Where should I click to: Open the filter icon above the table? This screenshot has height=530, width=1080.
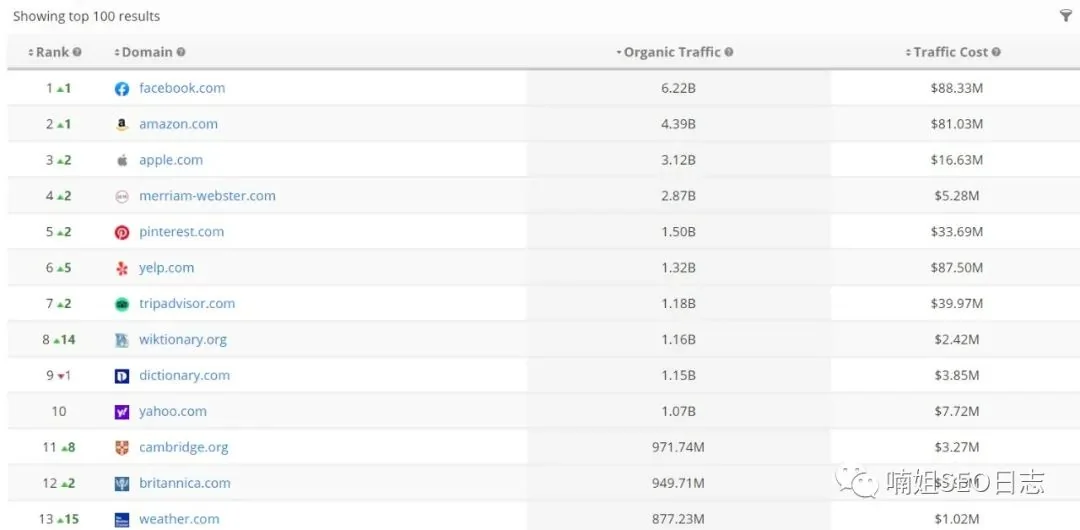tap(1065, 17)
